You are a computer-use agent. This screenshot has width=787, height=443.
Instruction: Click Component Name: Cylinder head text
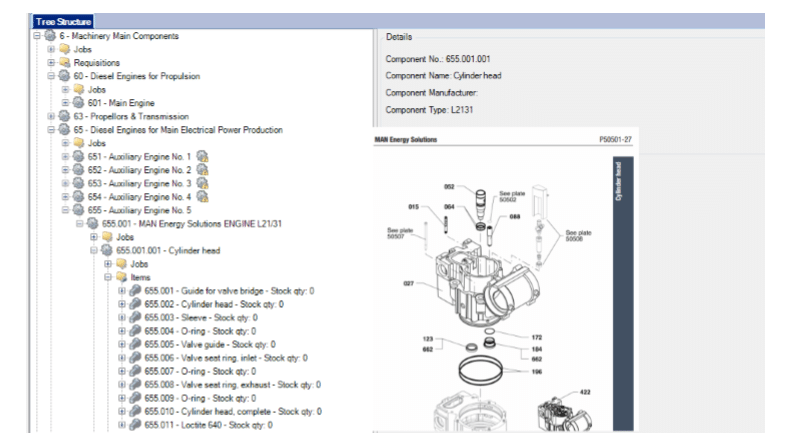pos(443,76)
